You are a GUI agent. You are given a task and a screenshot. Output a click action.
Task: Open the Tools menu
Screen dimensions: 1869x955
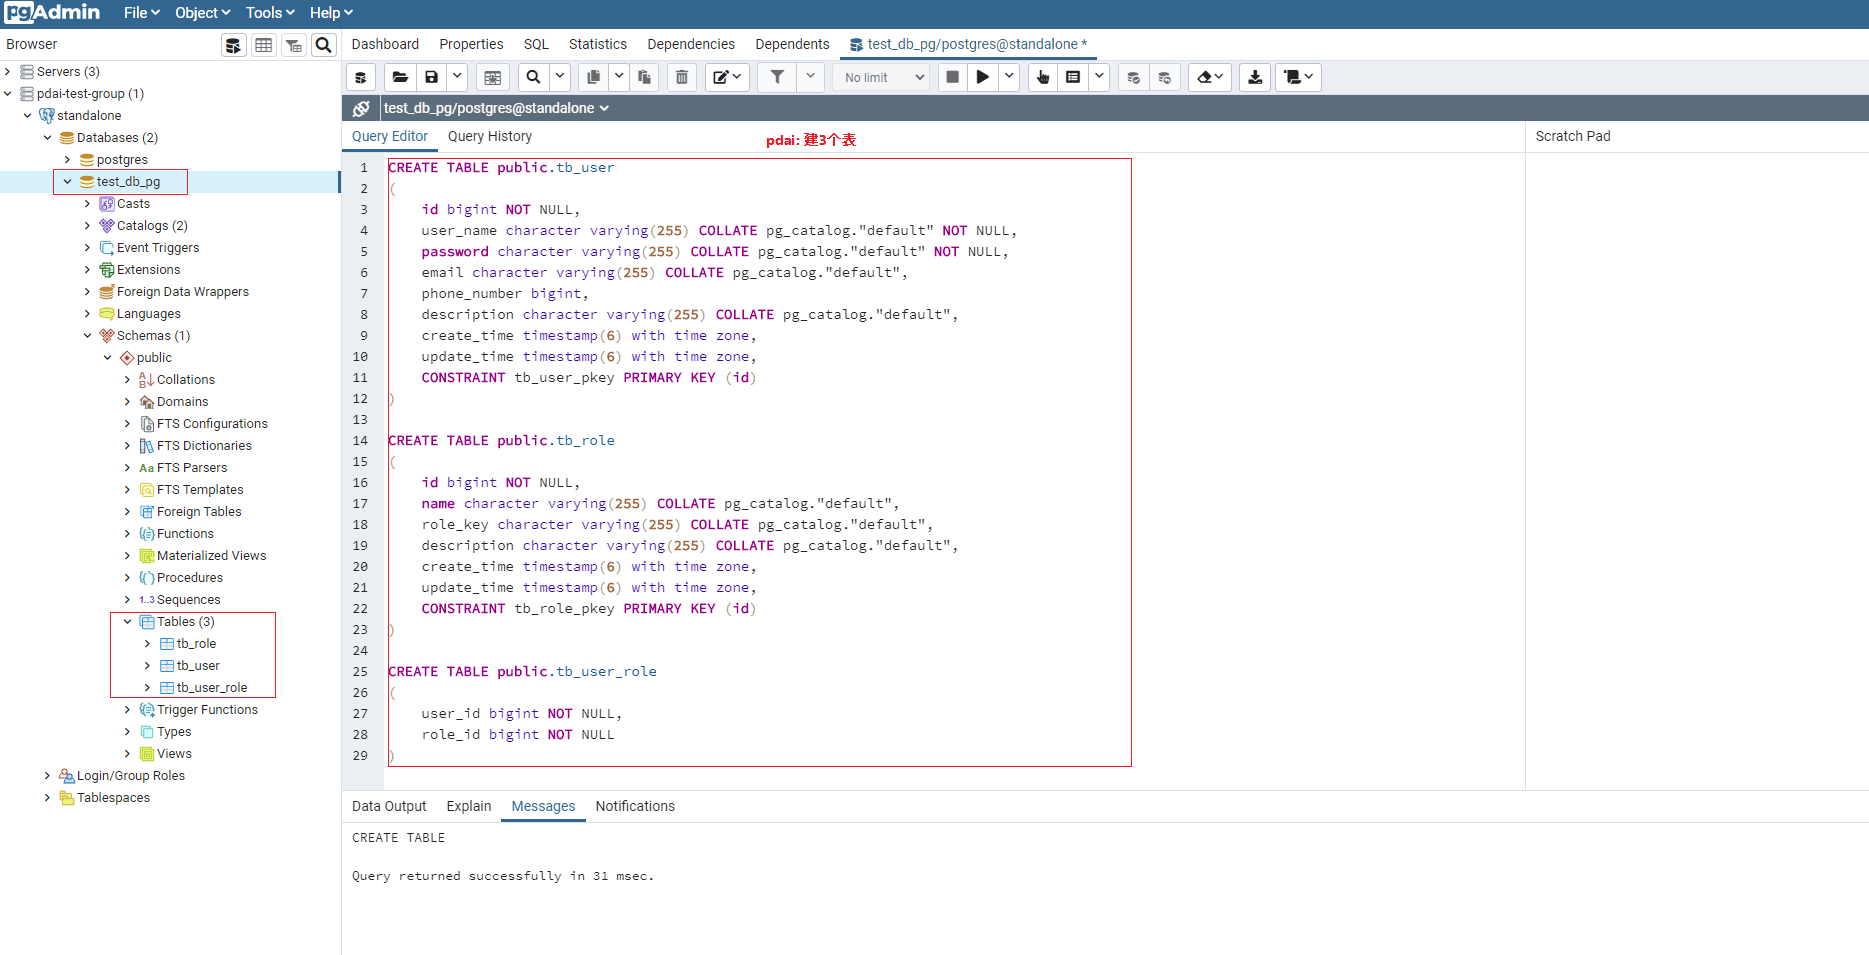pyautogui.click(x=270, y=13)
